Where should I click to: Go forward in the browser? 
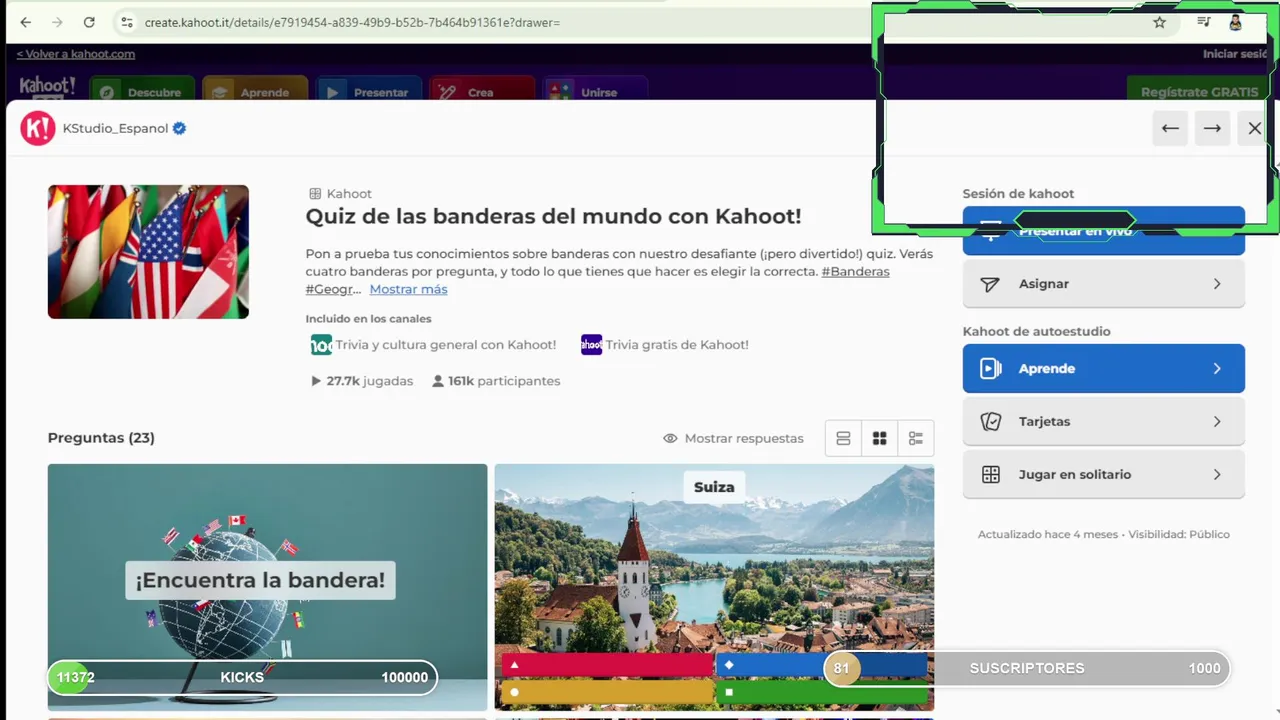[x=57, y=22]
